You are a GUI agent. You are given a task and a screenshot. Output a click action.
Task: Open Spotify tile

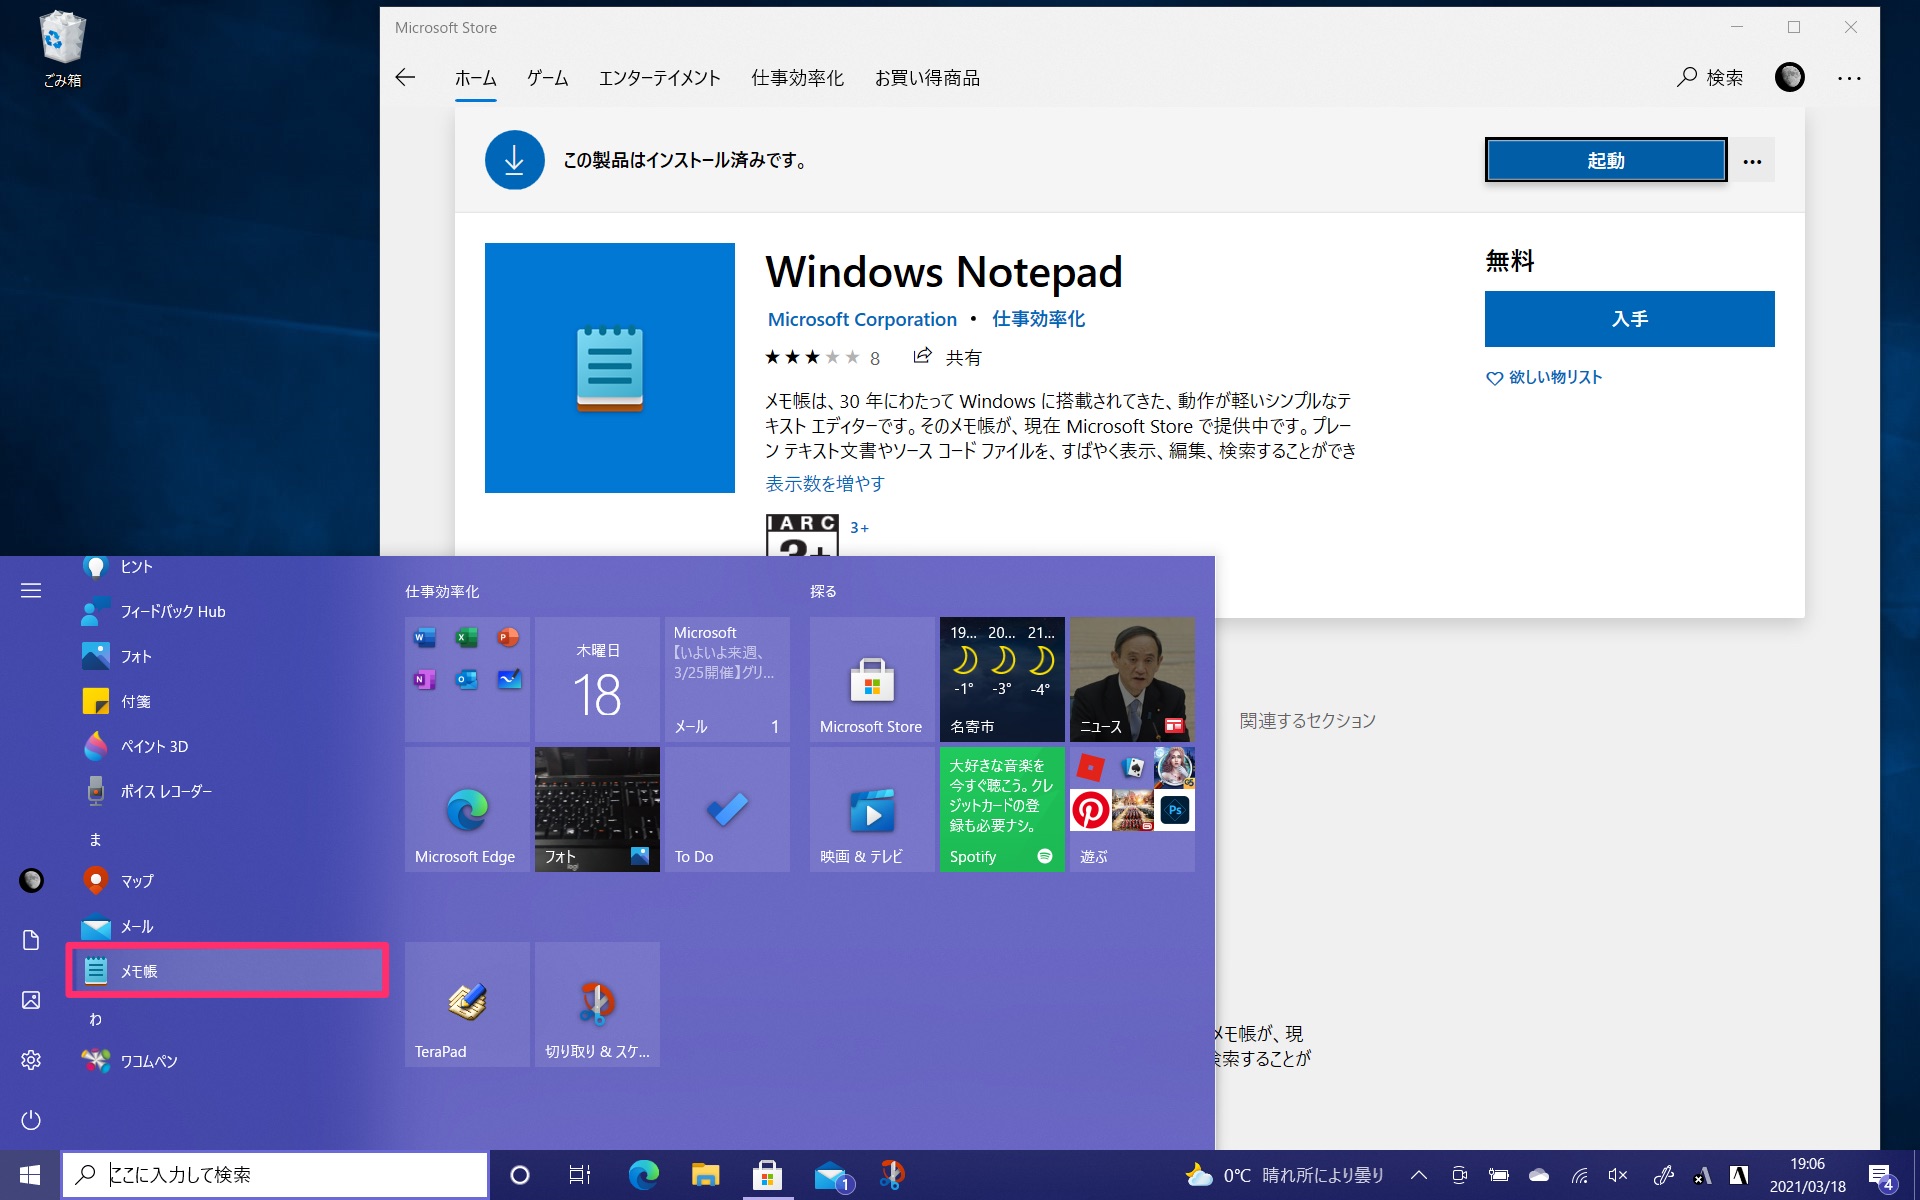(1002, 809)
